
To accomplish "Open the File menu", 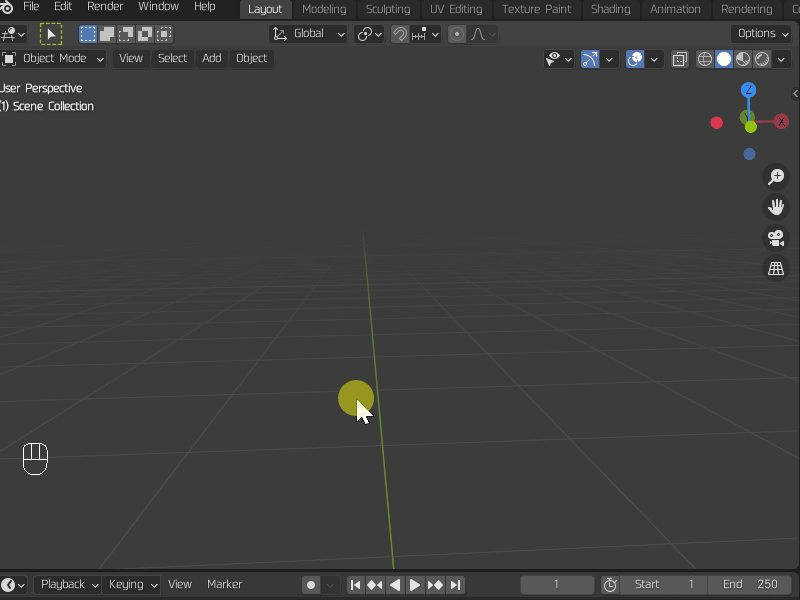I will coord(31,7).
